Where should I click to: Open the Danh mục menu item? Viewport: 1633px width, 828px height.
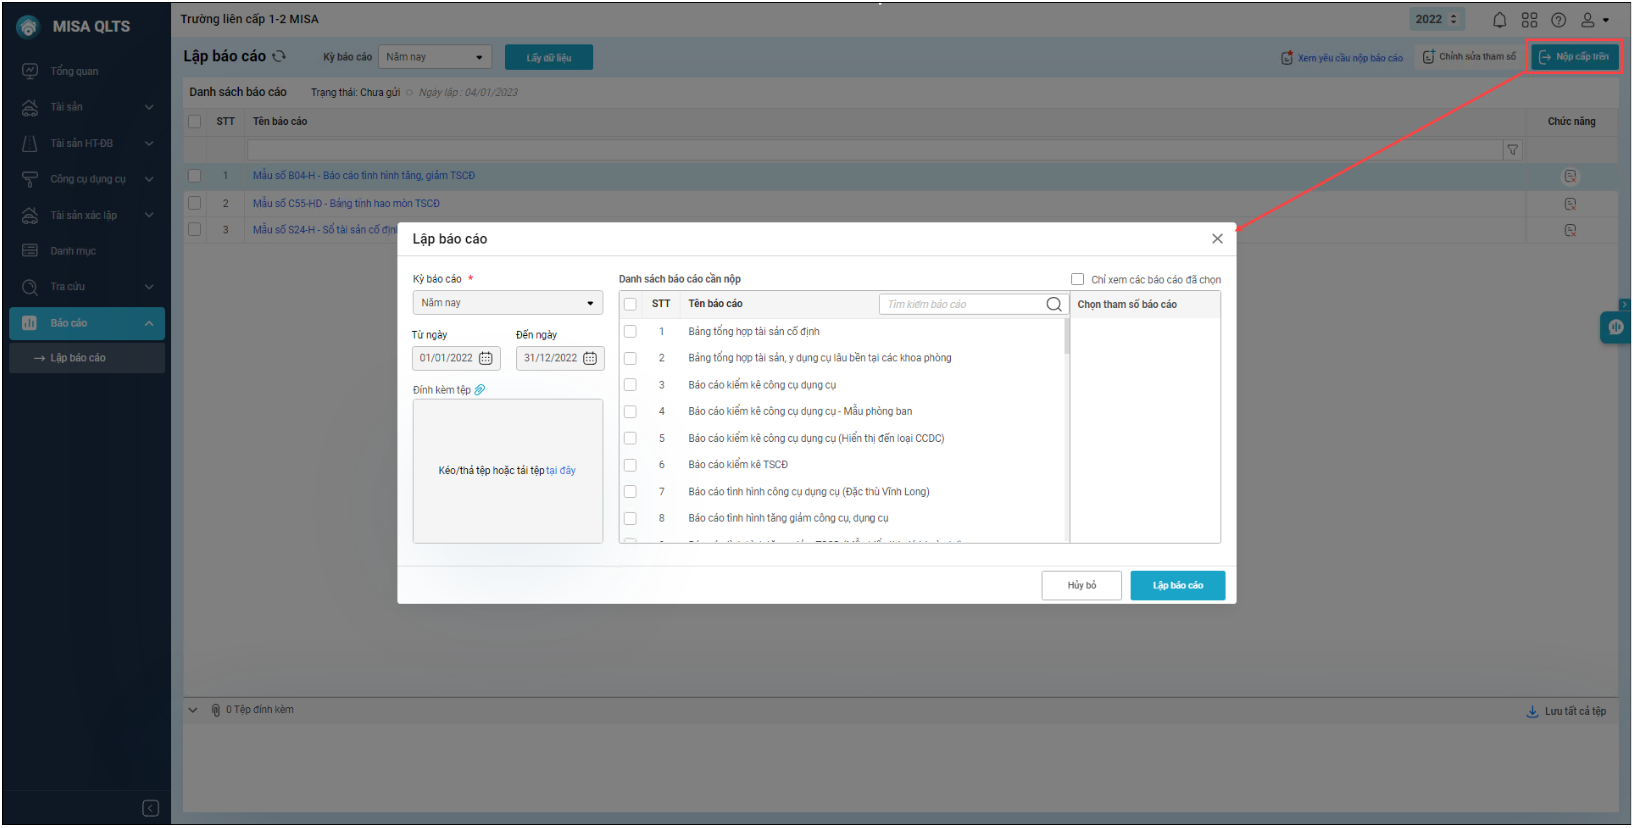click(x=87, y=251)
